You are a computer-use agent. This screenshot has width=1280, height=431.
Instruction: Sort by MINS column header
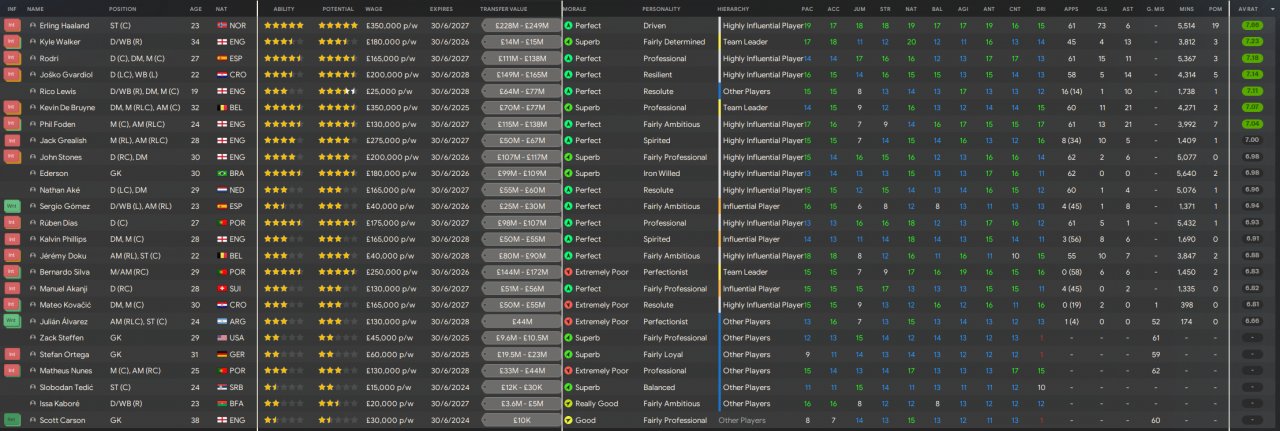point(1186,8)
